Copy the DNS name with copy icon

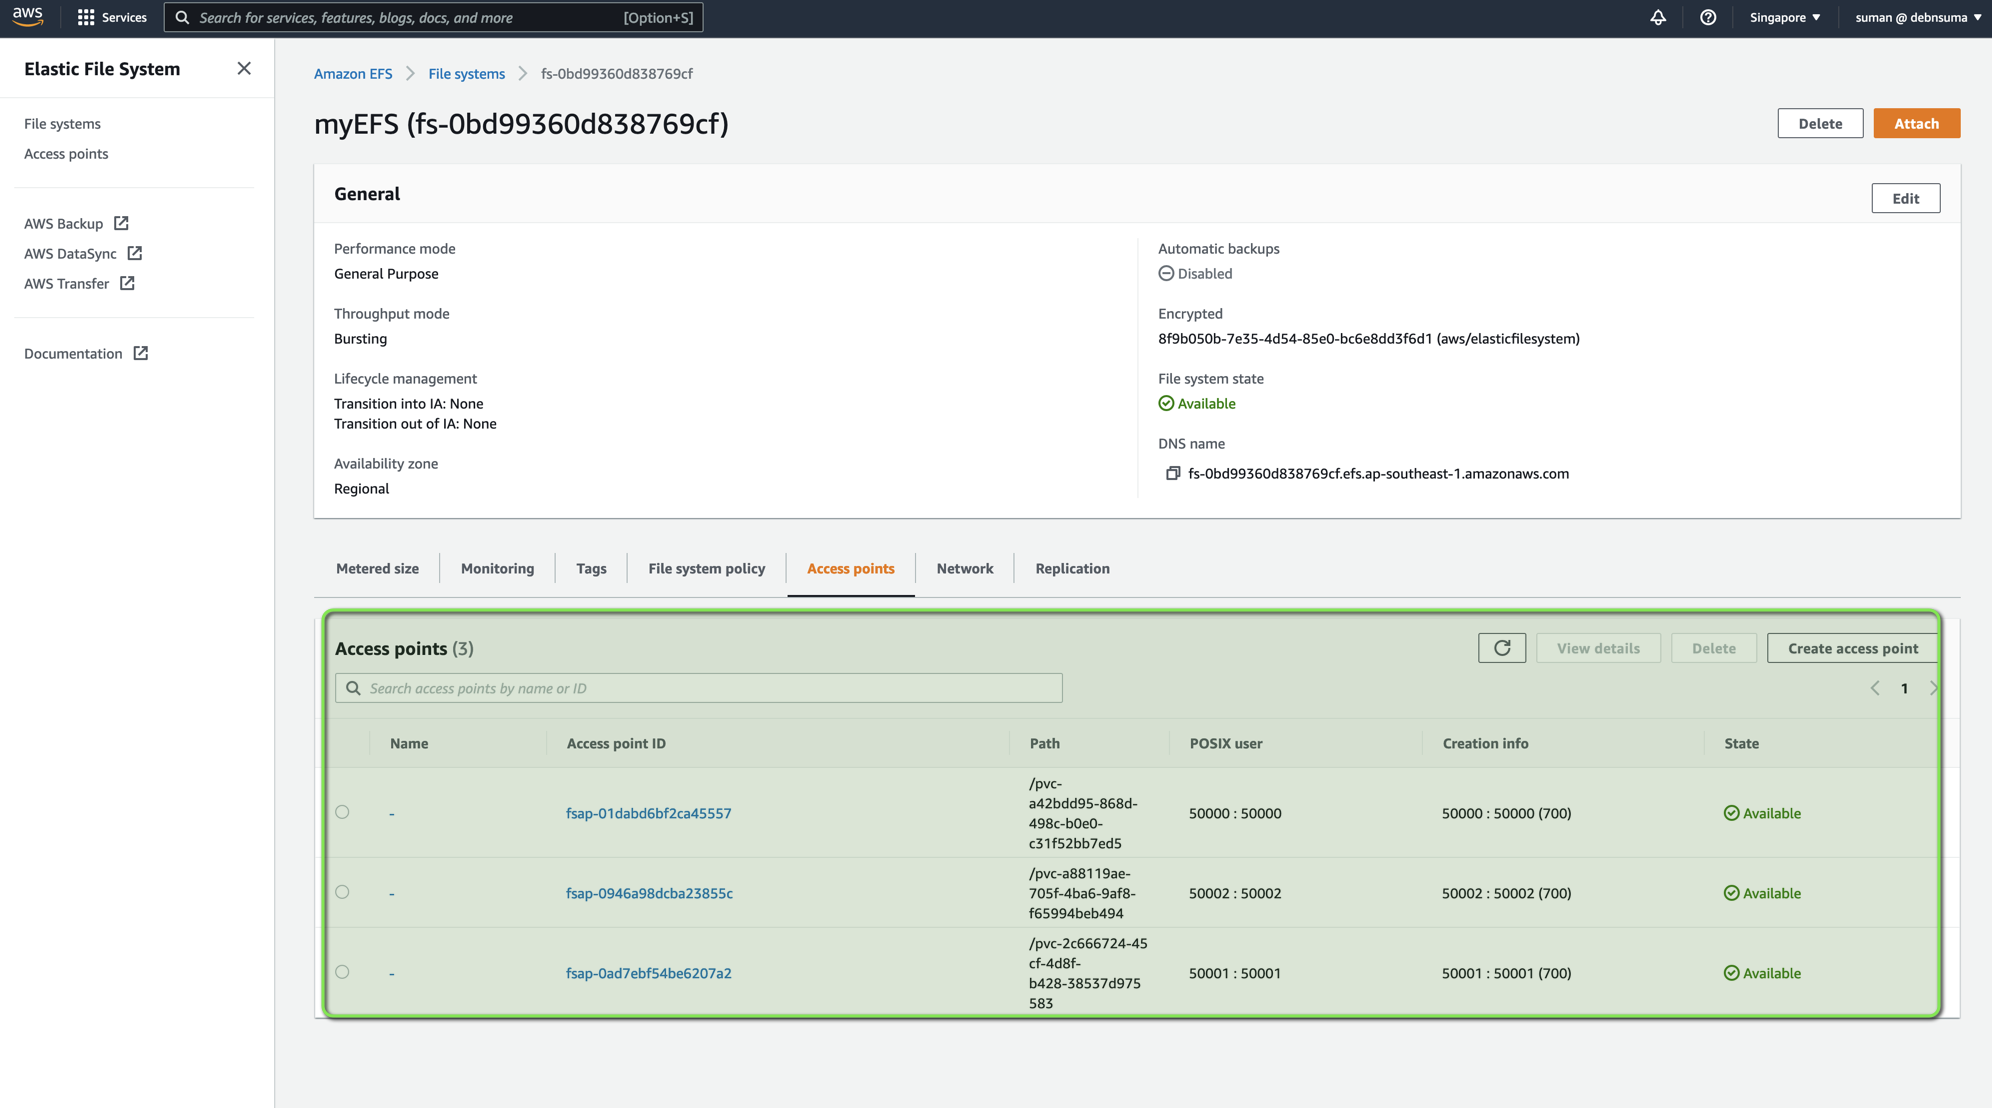1173,473
